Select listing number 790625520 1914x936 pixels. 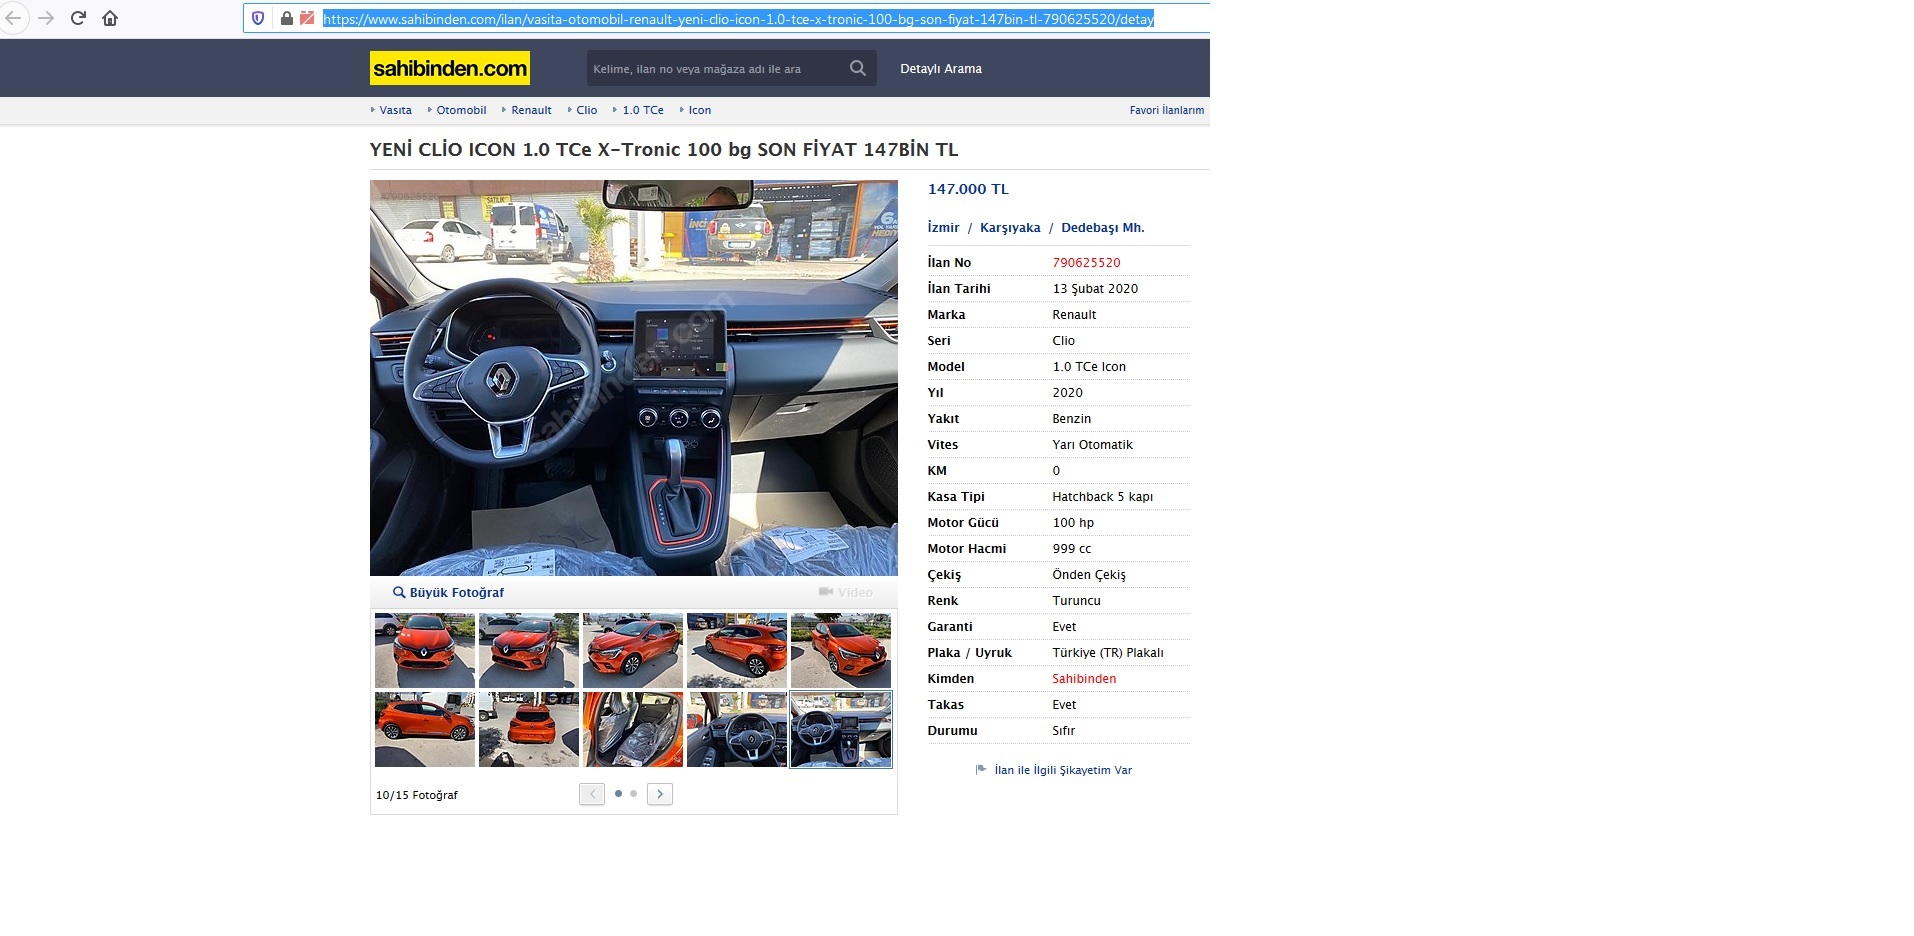(1086, 263)
